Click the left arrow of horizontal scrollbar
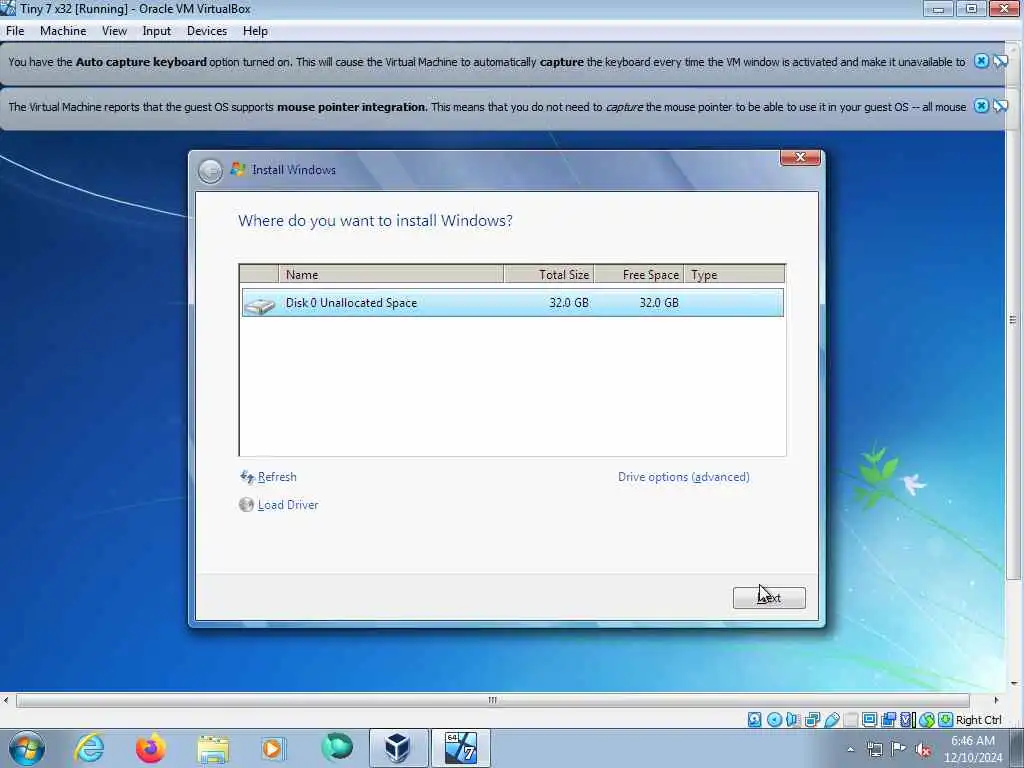This screenshot has height=768, width=1024. (6, 700)
